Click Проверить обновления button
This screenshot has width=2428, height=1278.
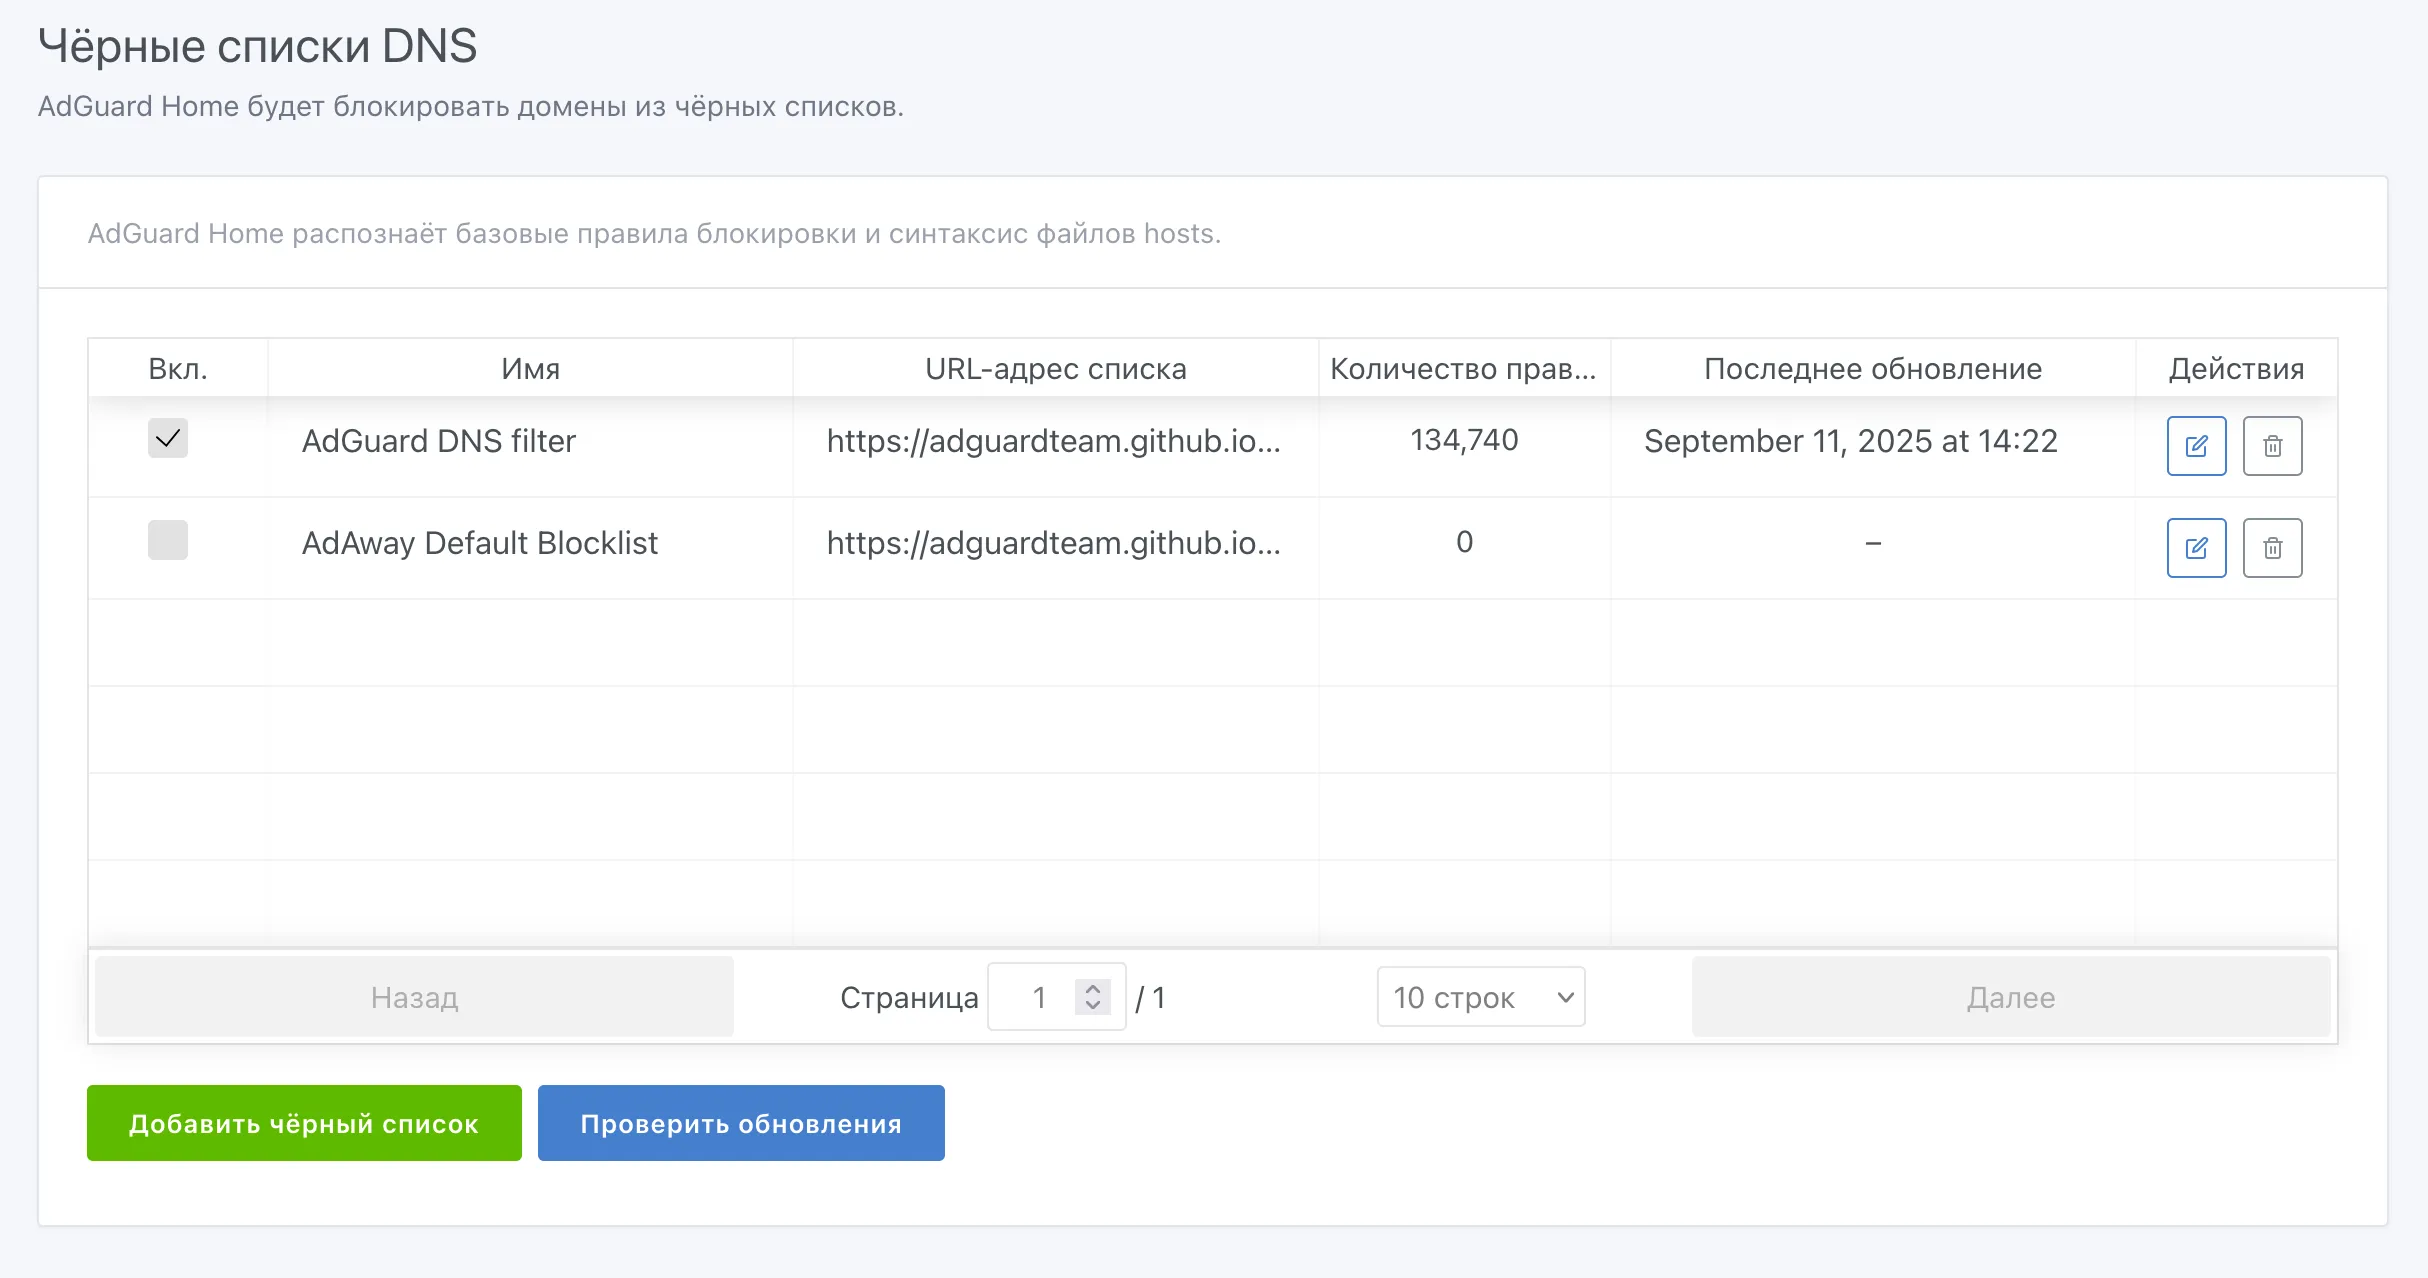[x=741, y=1123]
